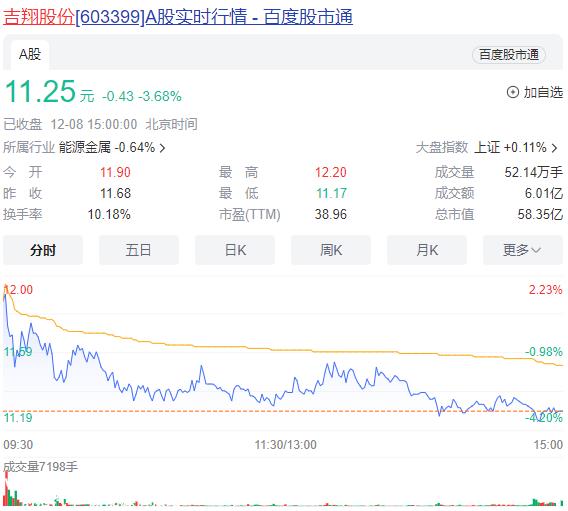Switch to the 五日 chart tab

139,250
